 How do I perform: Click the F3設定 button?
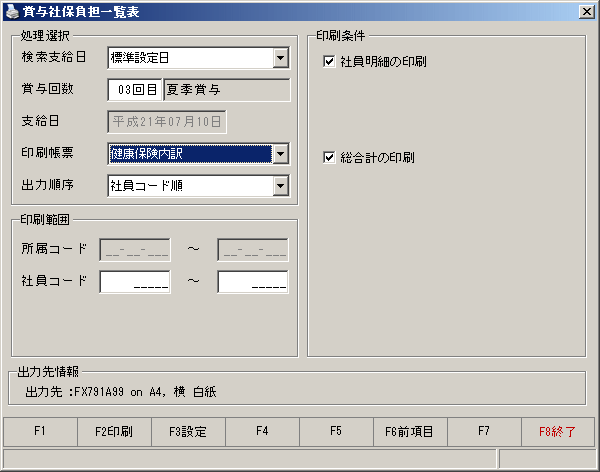(x=188, y=432)
